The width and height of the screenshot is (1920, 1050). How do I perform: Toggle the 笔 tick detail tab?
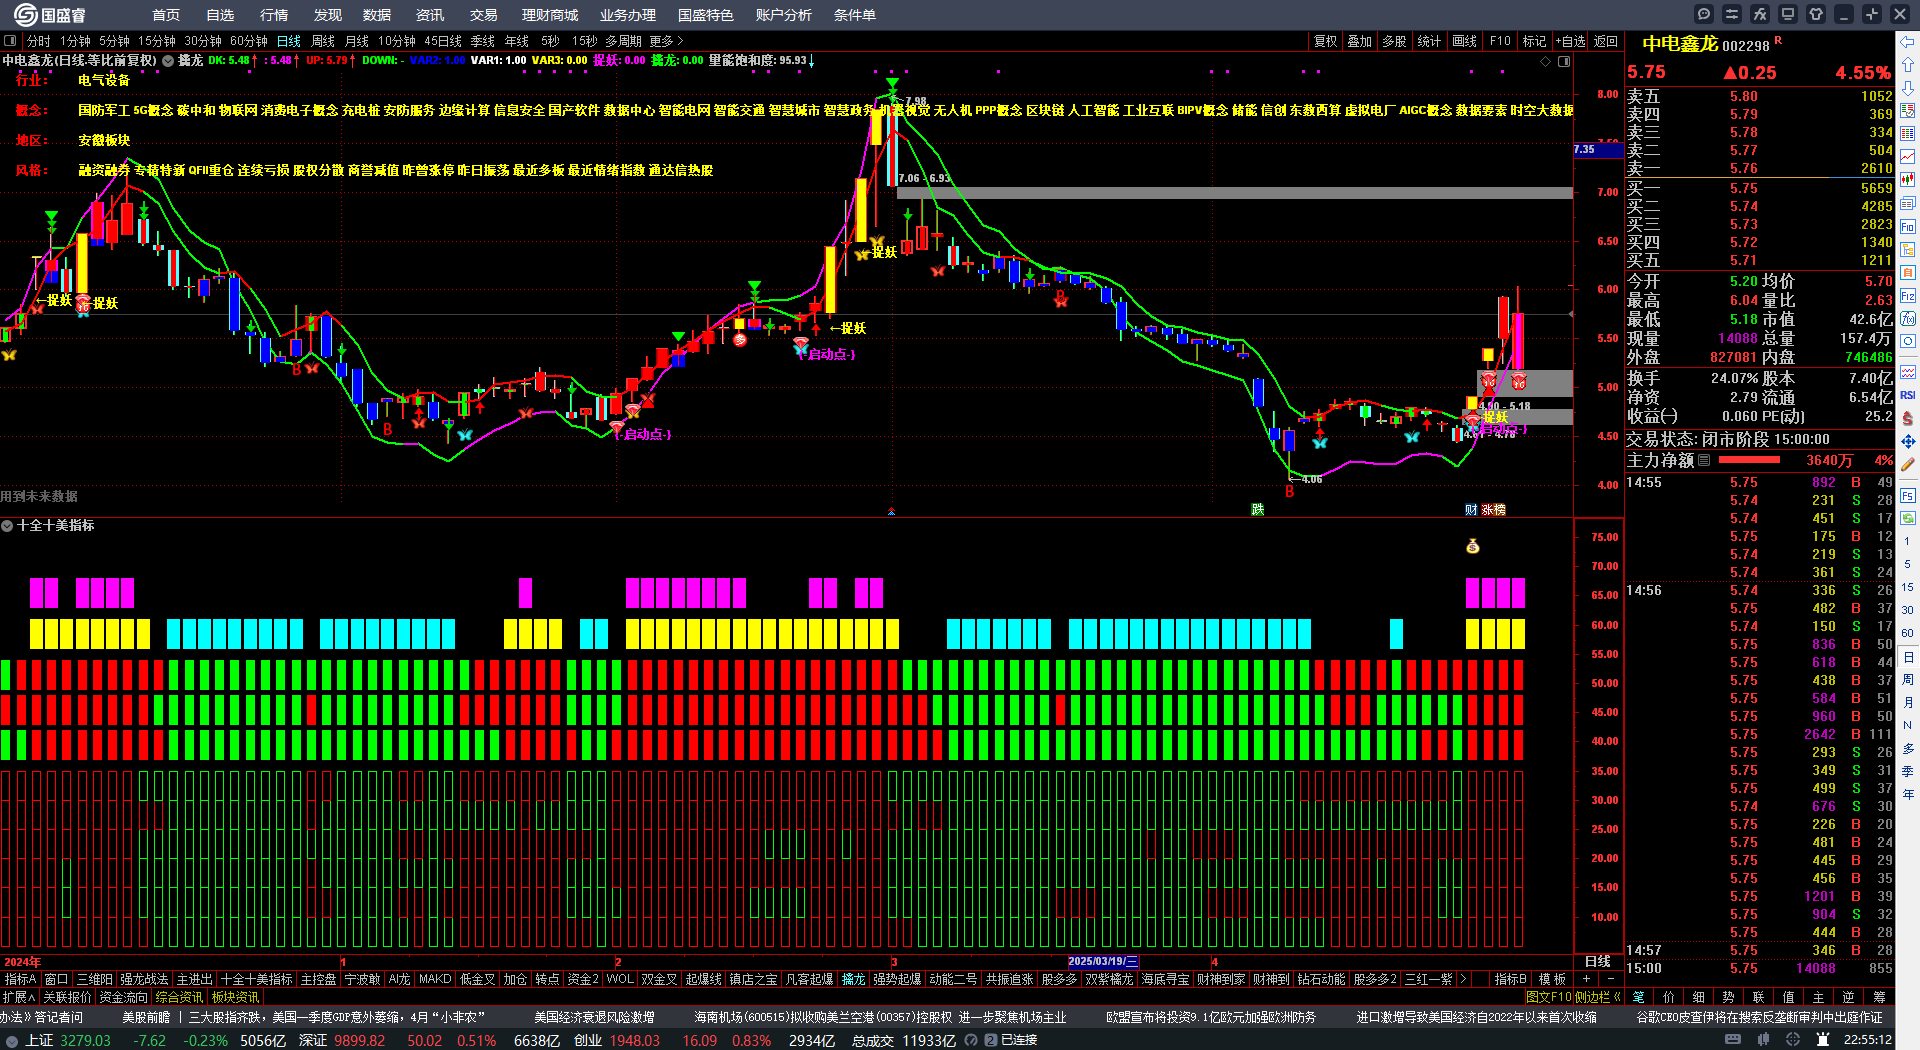(x=1638, y=997)
